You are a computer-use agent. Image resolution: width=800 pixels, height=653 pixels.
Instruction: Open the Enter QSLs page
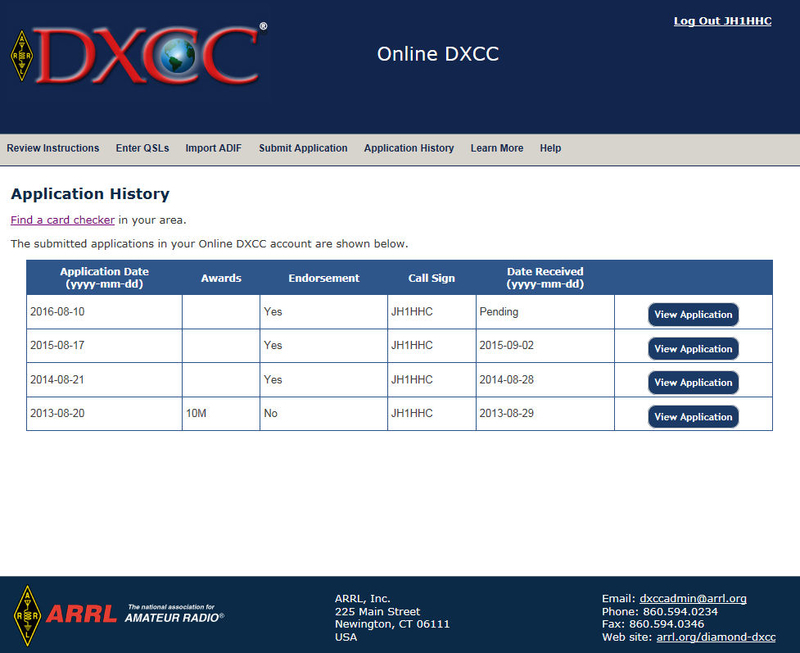click(142, 148)
